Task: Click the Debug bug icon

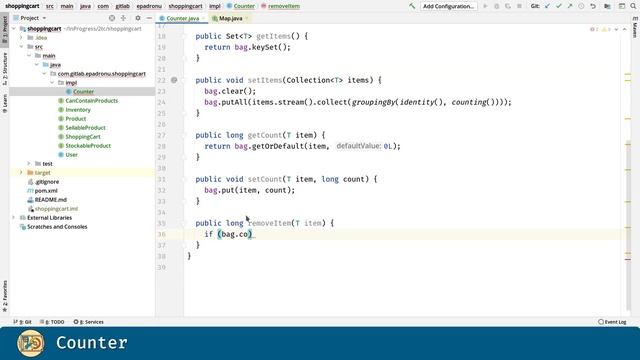Action: coord(497,6)
